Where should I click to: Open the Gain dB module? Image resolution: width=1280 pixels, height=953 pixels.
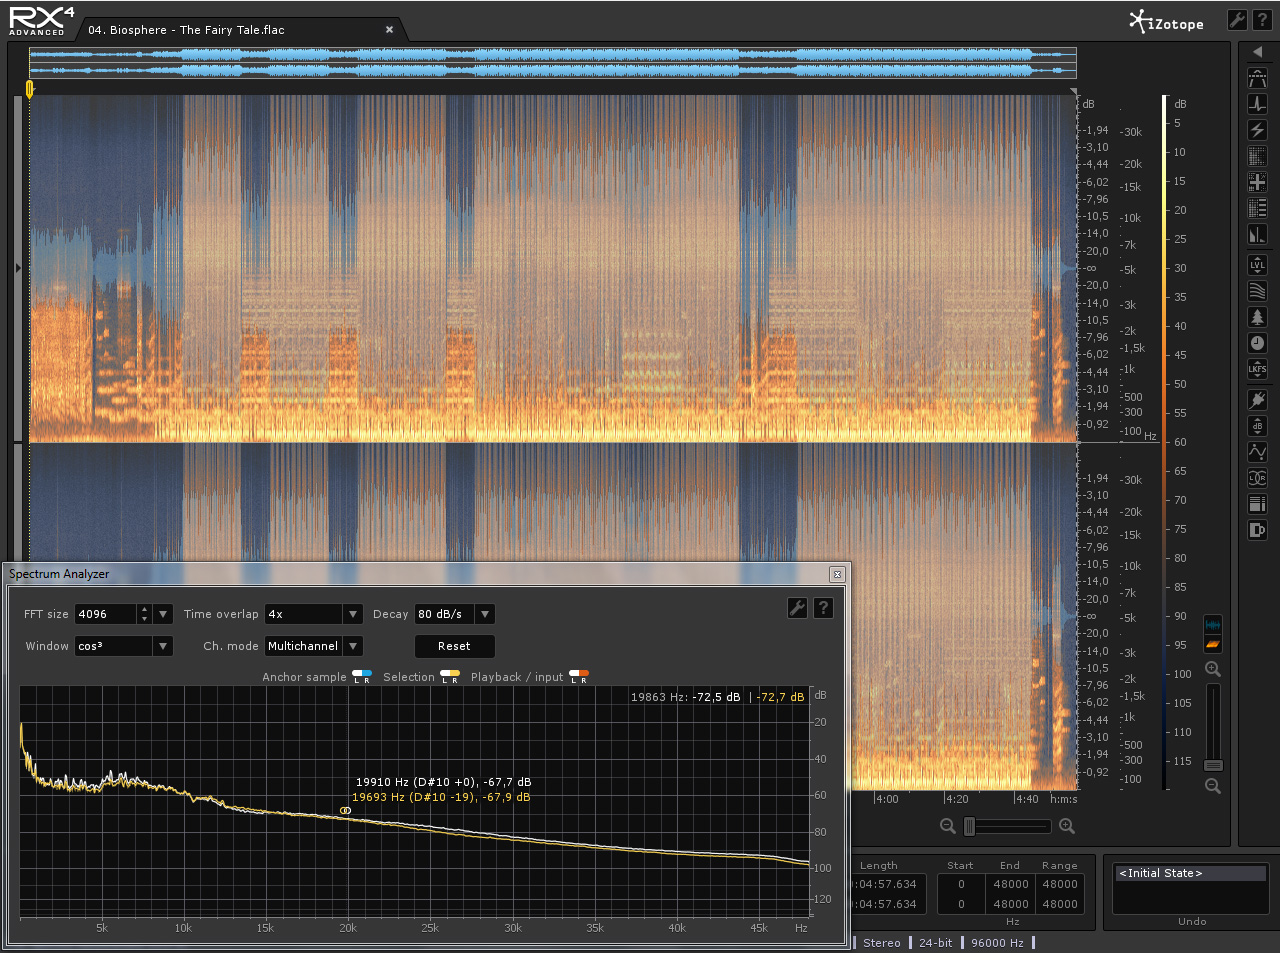(1257, 426)
